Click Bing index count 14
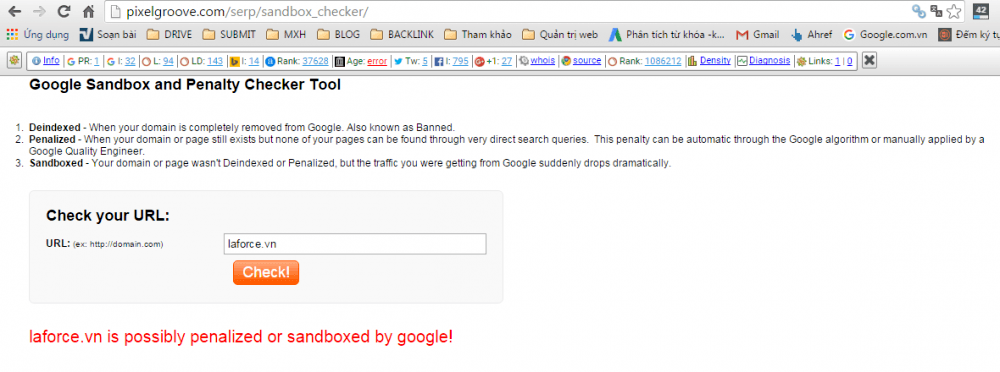The width and height of the screenshot is (1000, 372). pyautogui.click(x=254, y=61)
